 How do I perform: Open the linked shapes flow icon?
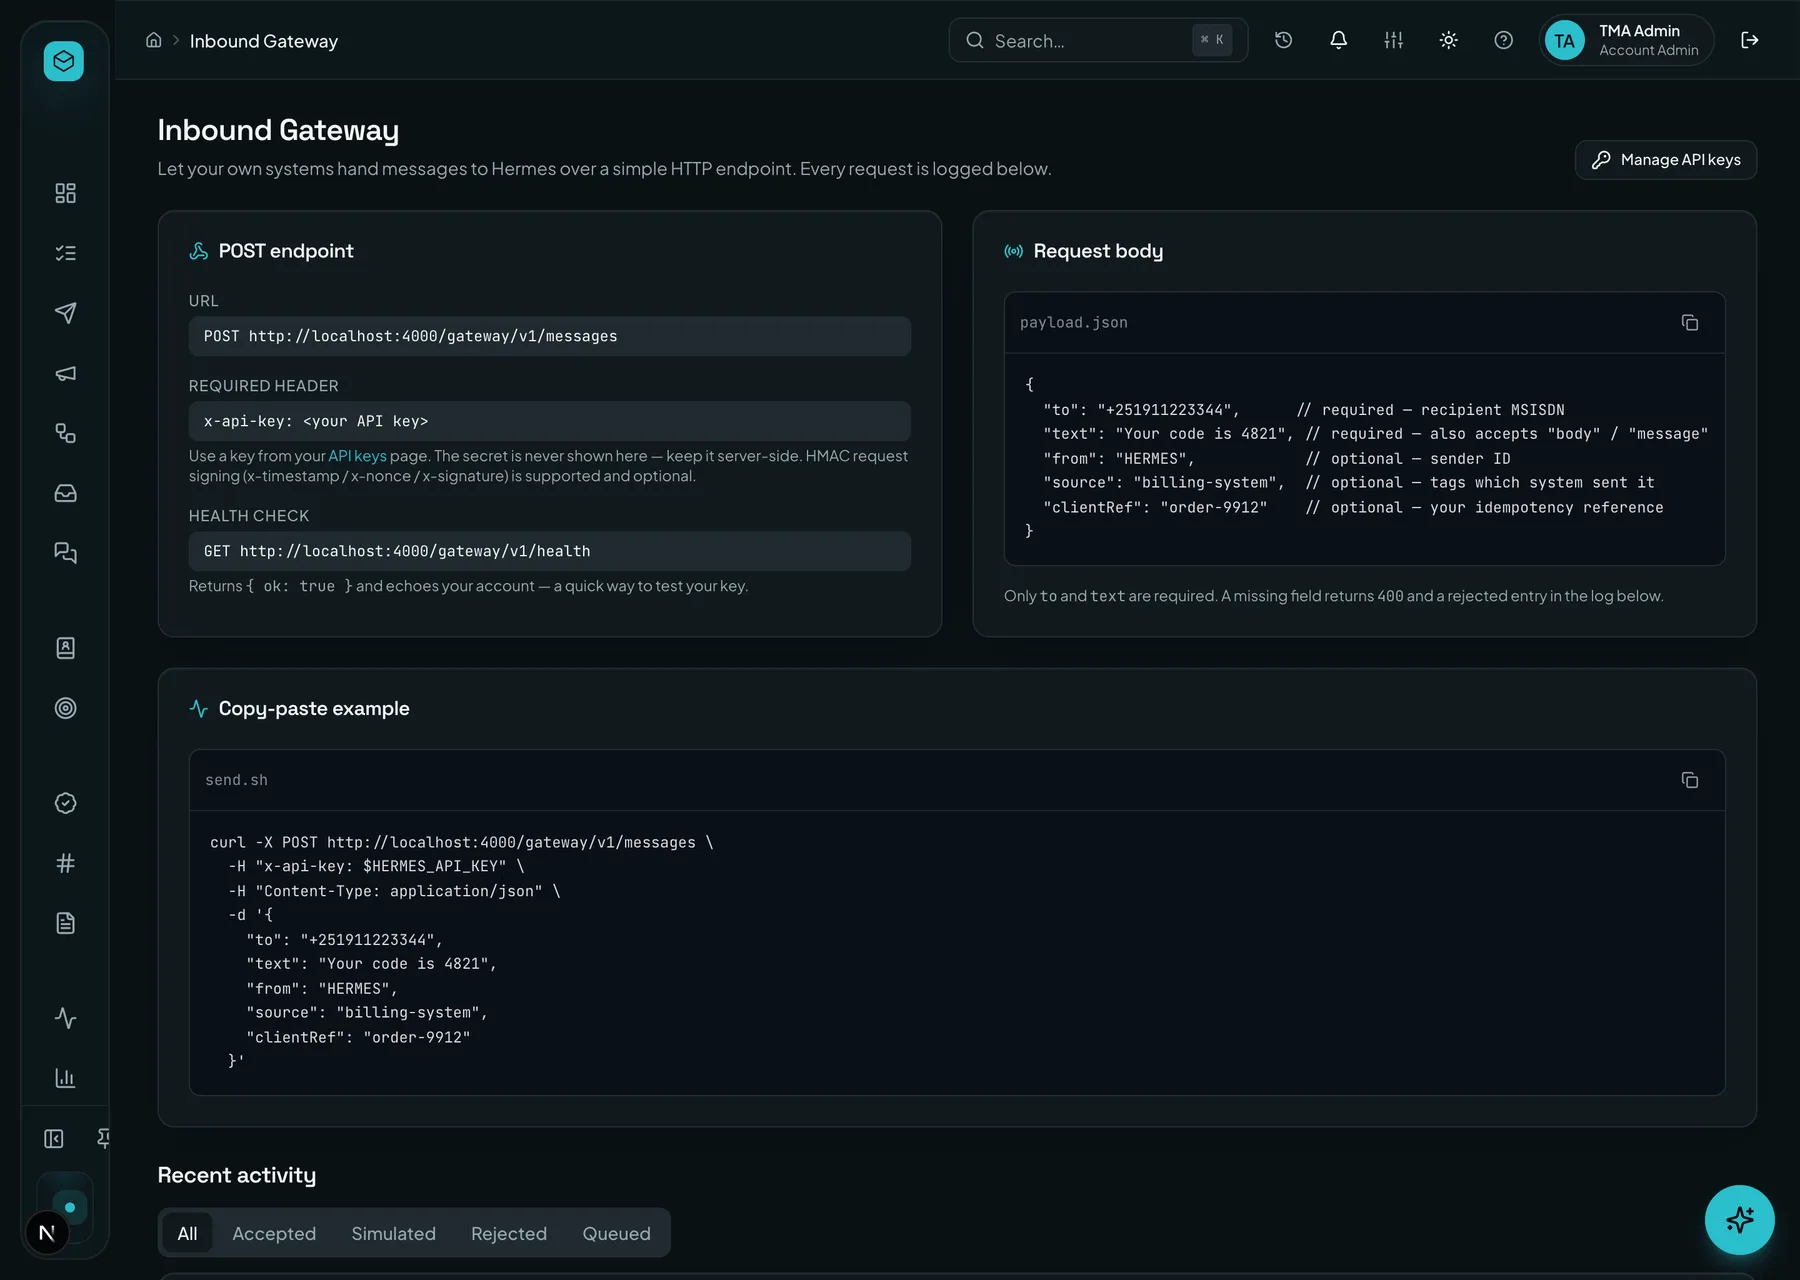(x=65, y=433)
